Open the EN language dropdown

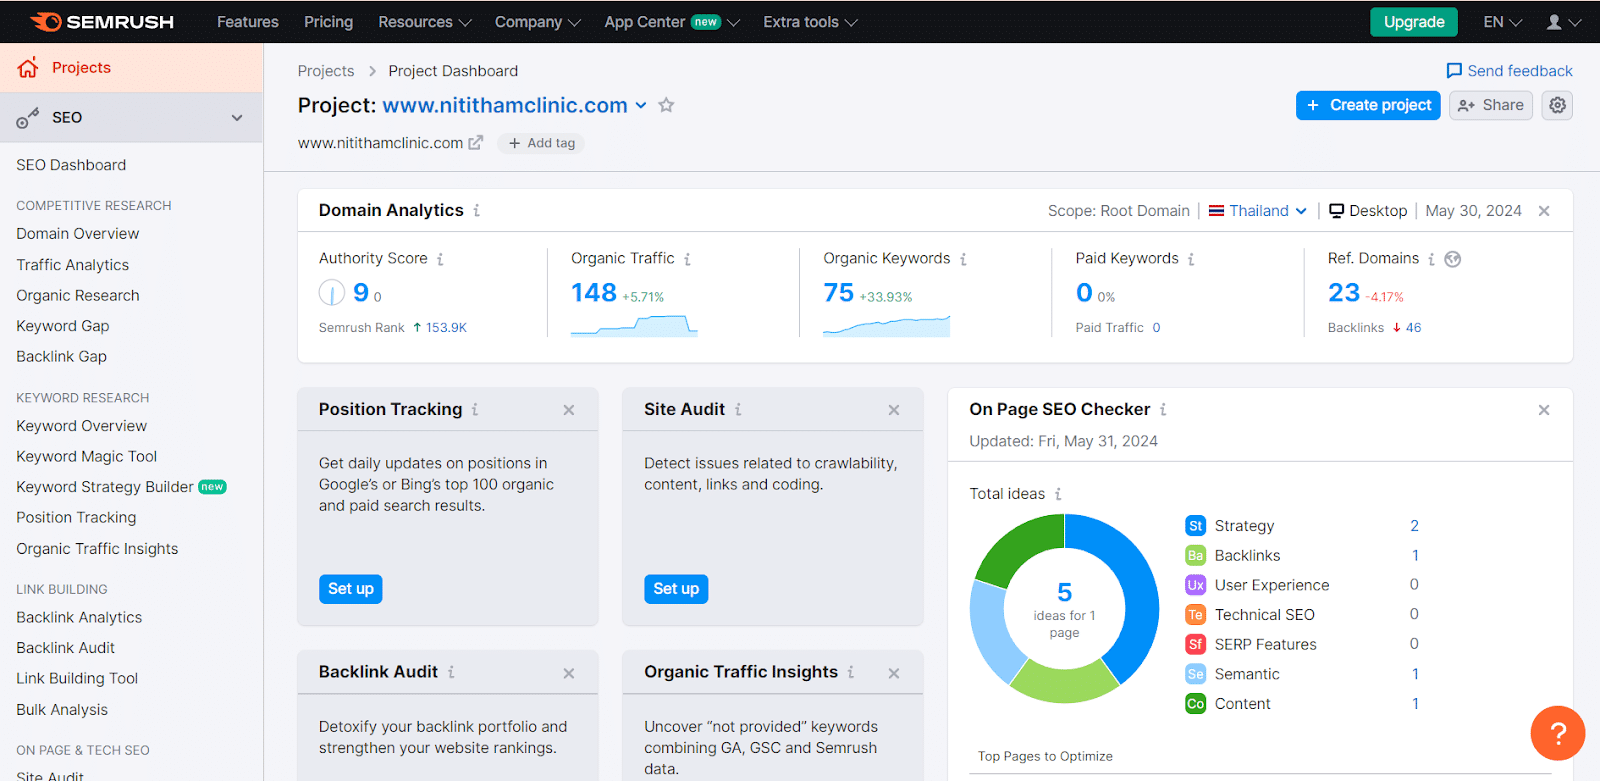[1502, 22]
